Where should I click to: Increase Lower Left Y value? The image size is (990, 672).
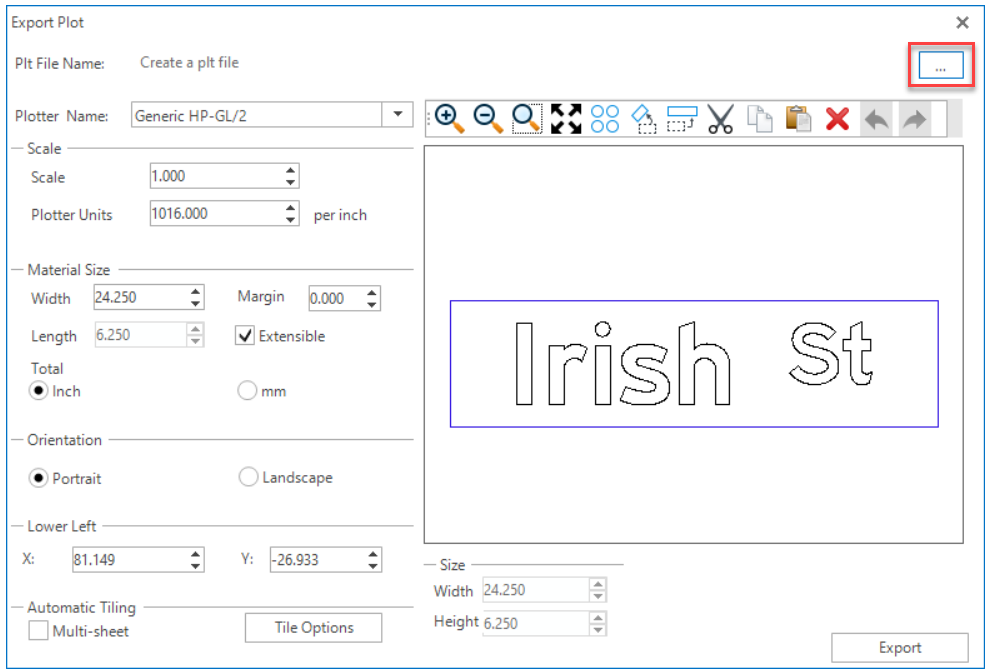coord(373,553)
